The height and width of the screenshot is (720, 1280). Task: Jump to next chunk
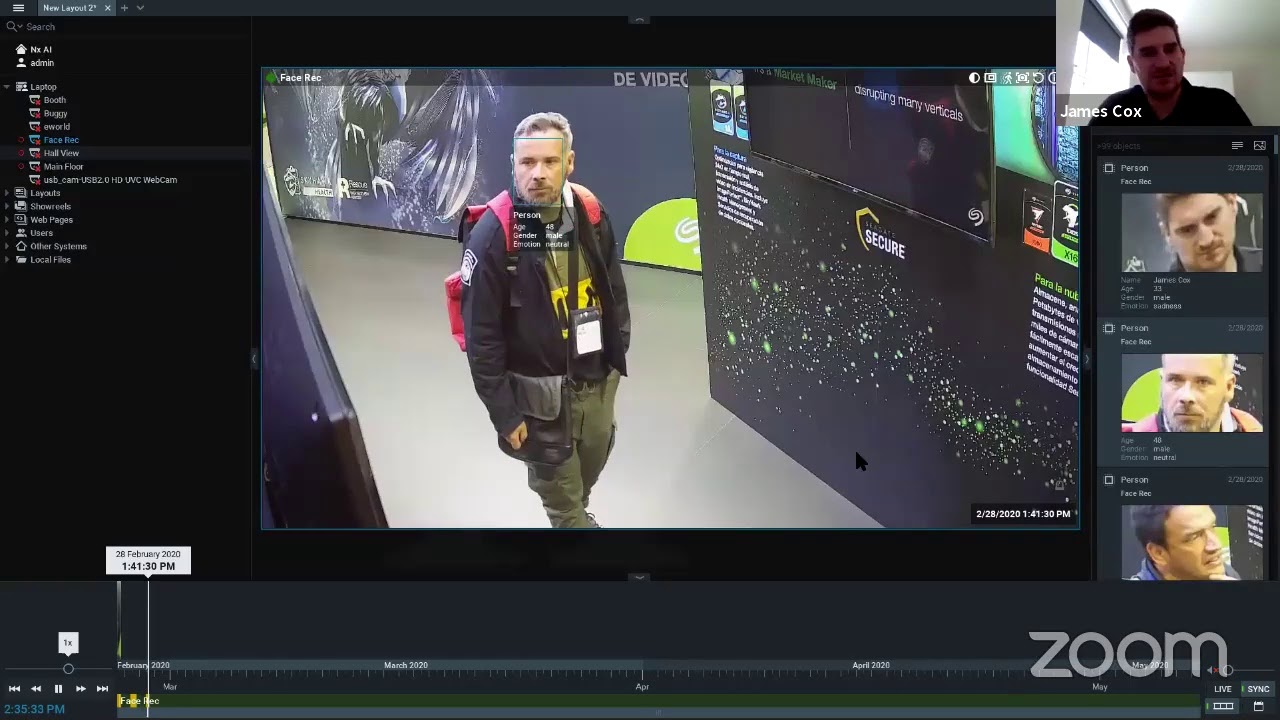tap(102, 689)
